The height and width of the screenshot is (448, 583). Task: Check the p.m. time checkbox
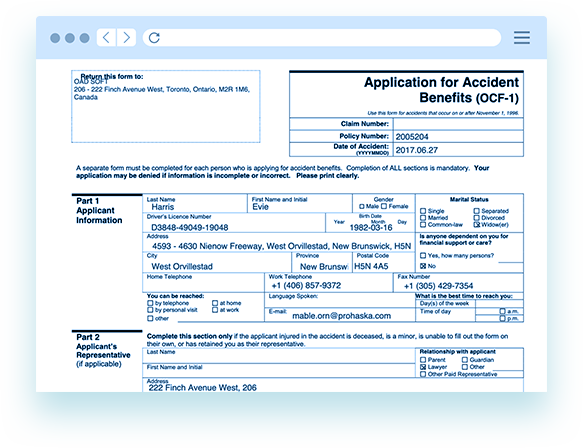502,319
